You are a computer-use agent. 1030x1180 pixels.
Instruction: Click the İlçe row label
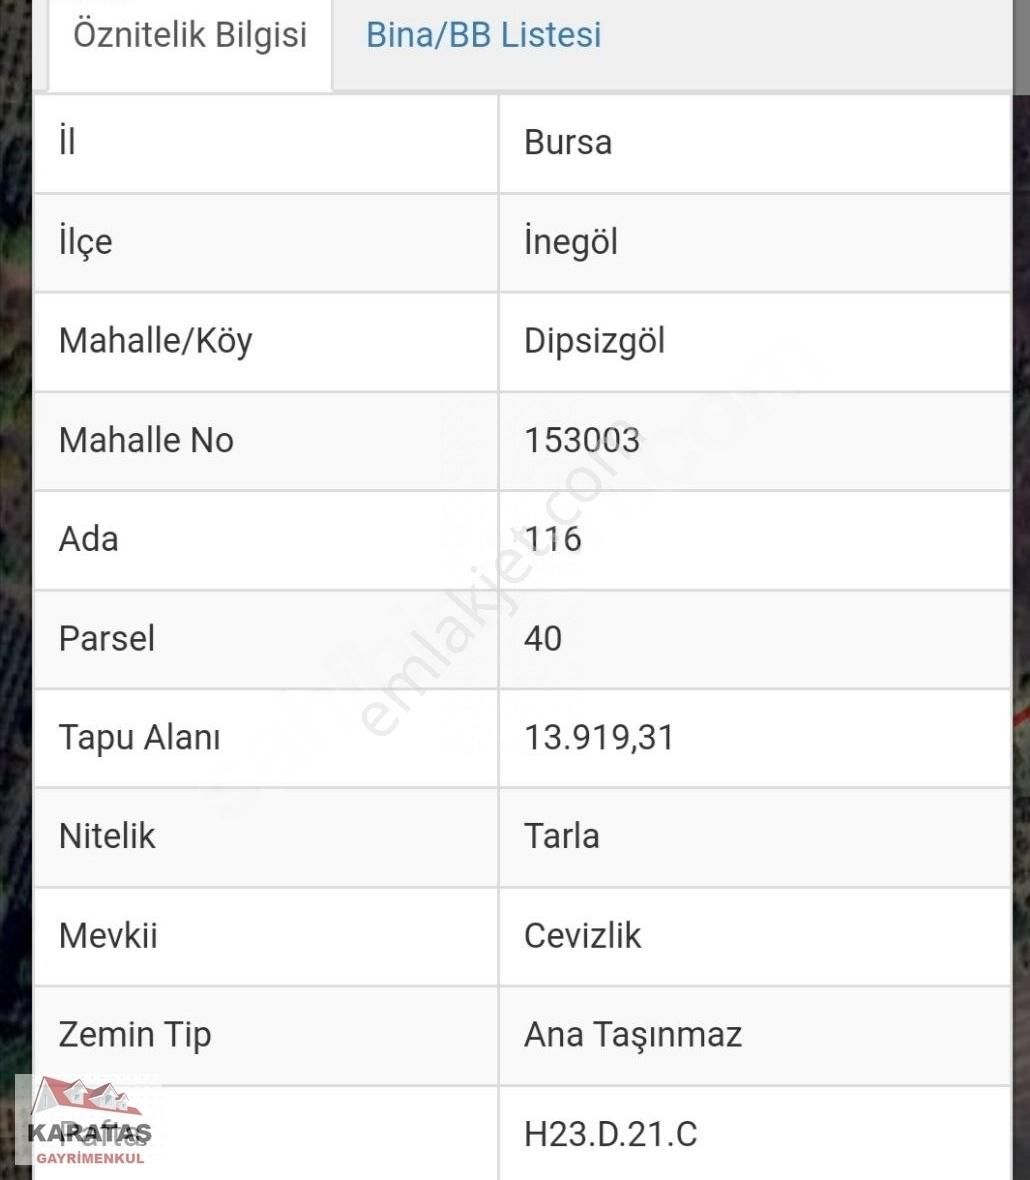click(x=84, y=241)
